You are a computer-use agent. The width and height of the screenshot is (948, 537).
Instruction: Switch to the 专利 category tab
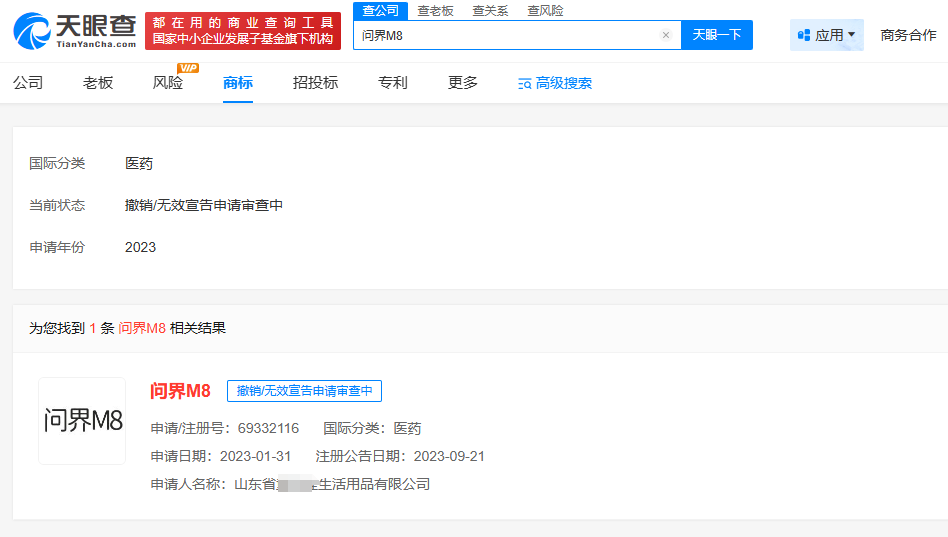click(x=393, y=82)
